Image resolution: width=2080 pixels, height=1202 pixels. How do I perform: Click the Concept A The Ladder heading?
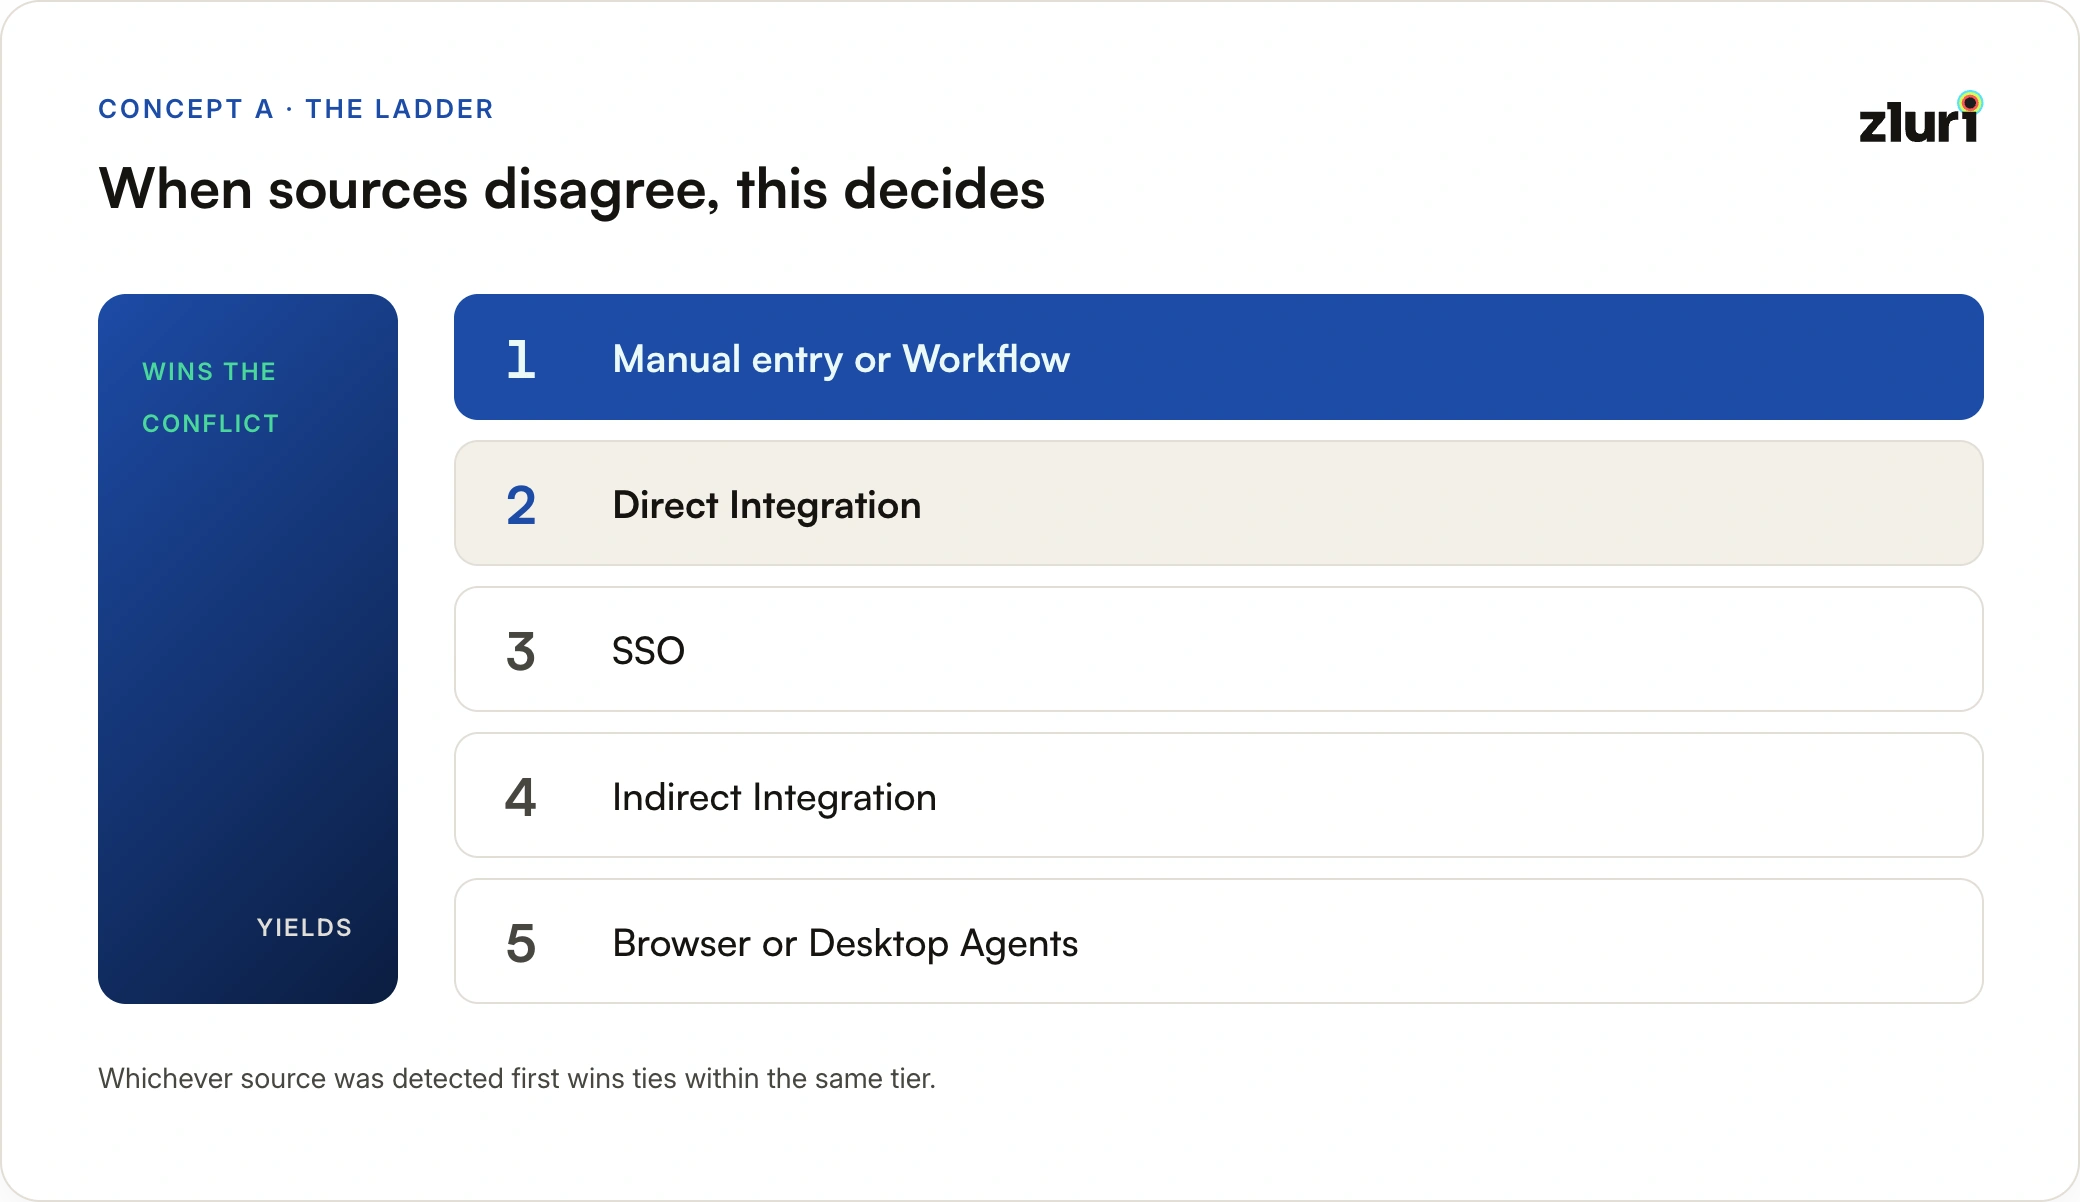tap(296, 109)
